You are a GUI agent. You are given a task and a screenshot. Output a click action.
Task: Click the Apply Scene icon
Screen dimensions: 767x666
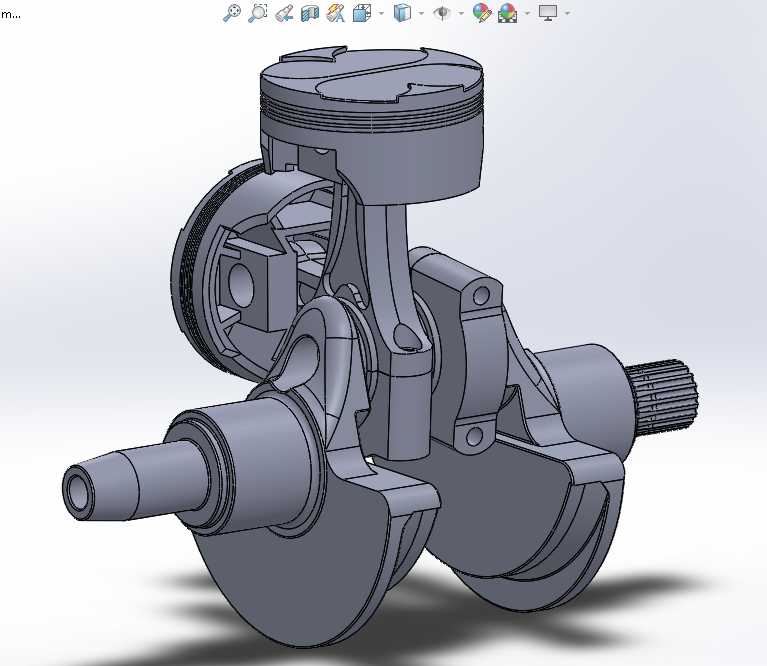pos(508,13)
